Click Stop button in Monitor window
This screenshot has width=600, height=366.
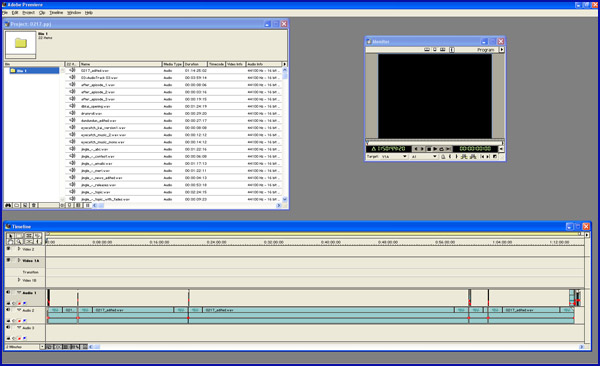click(429, 149)
